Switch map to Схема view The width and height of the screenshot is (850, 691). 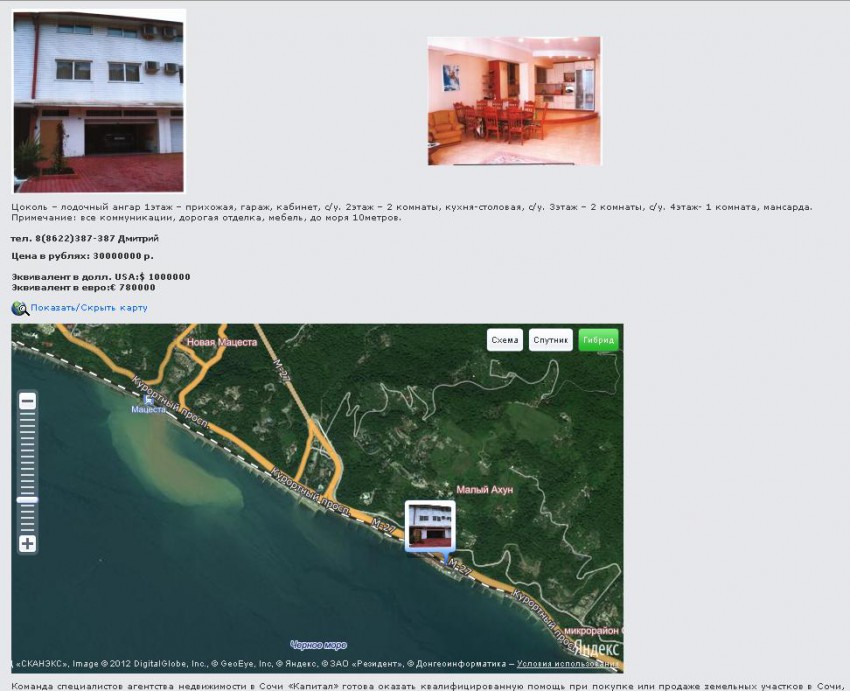point(505,340)
